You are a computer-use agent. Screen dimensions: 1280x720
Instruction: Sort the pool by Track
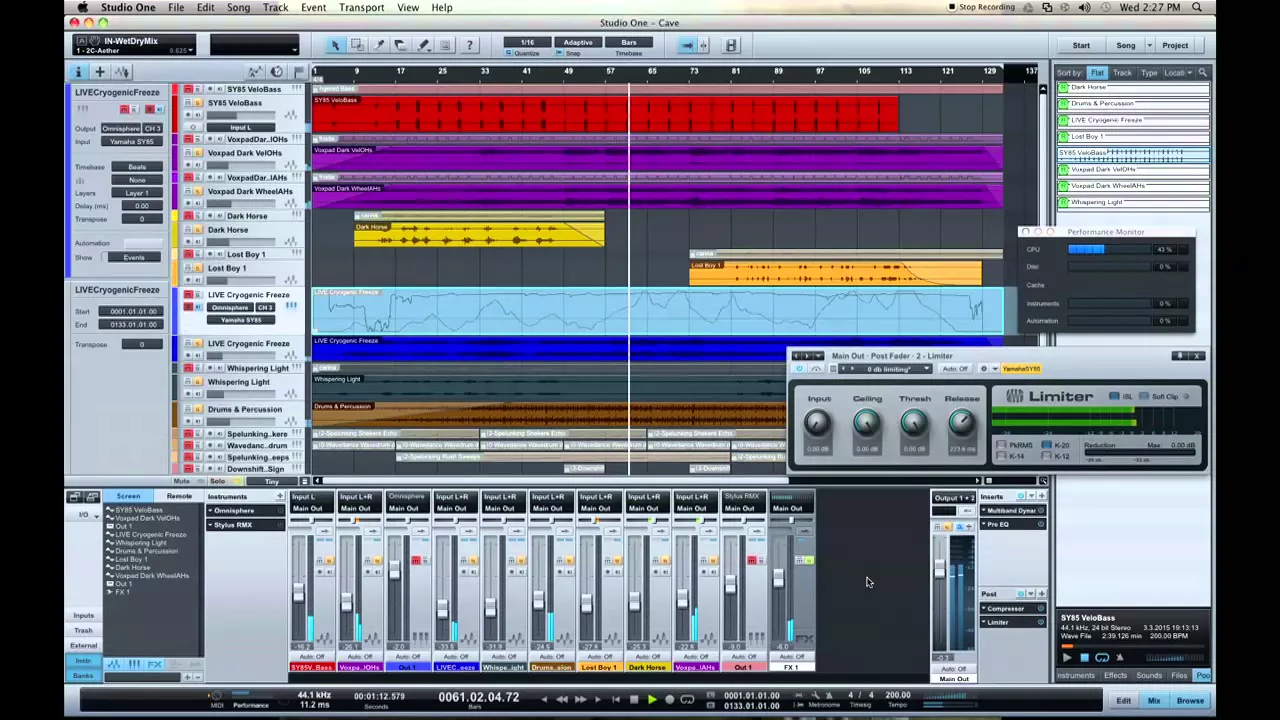(1122, 73)
